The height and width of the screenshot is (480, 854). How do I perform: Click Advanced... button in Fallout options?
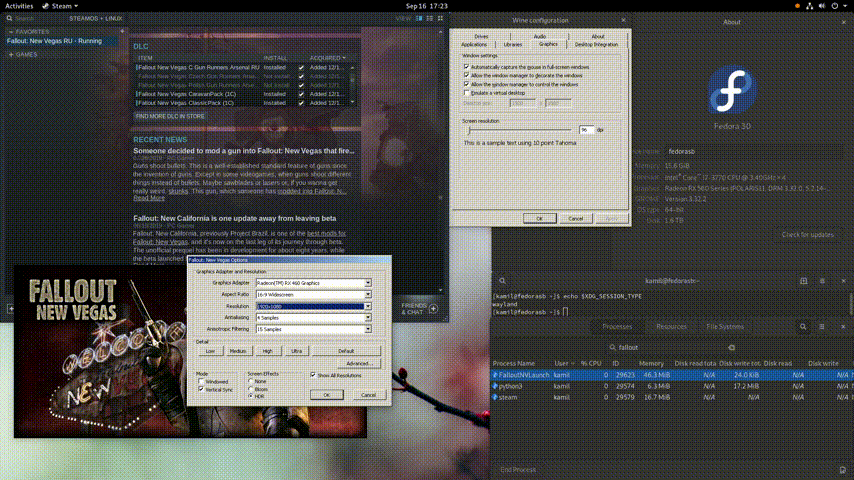(359, 363)
